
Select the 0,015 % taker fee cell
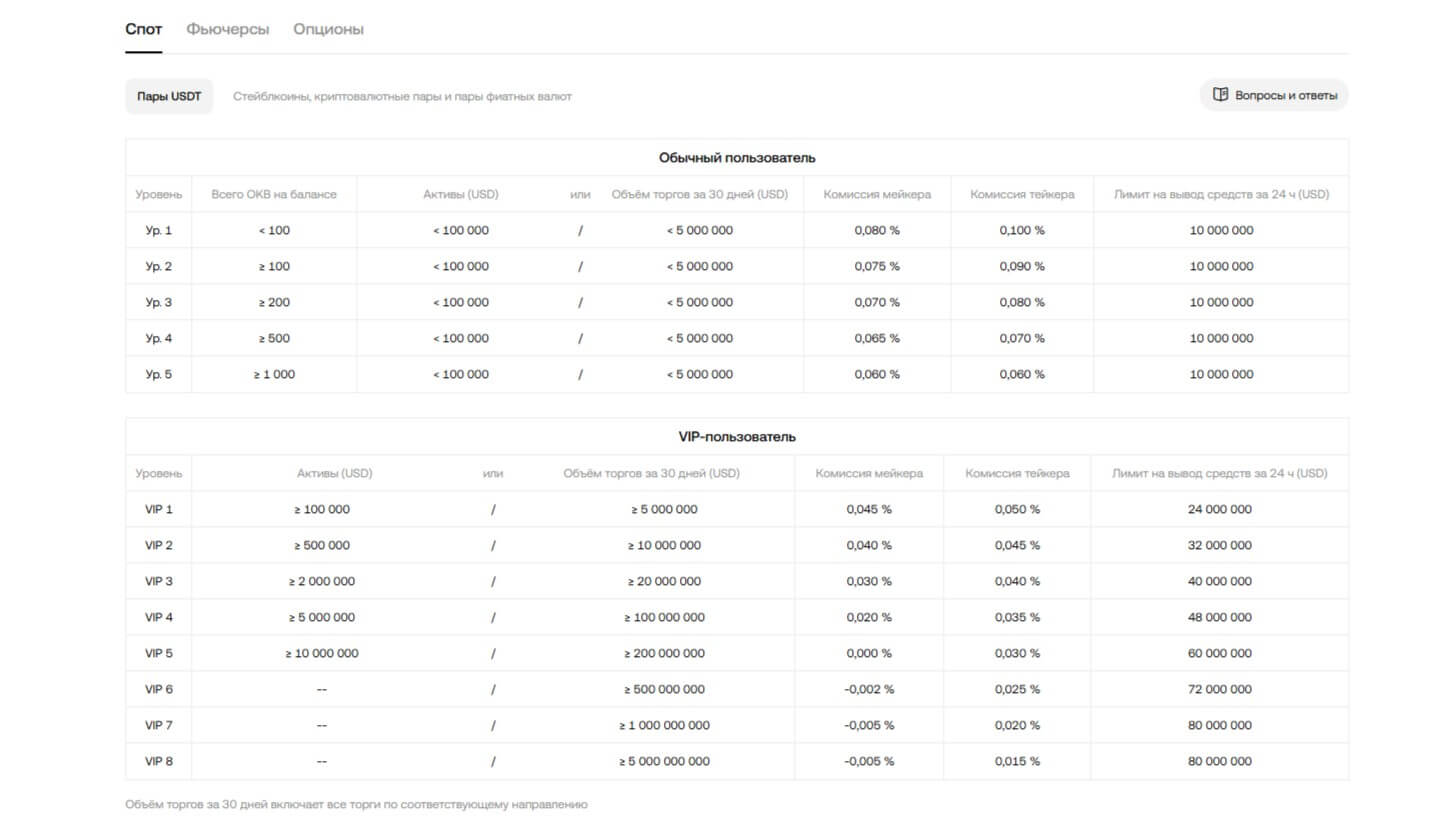[1016, 761]
